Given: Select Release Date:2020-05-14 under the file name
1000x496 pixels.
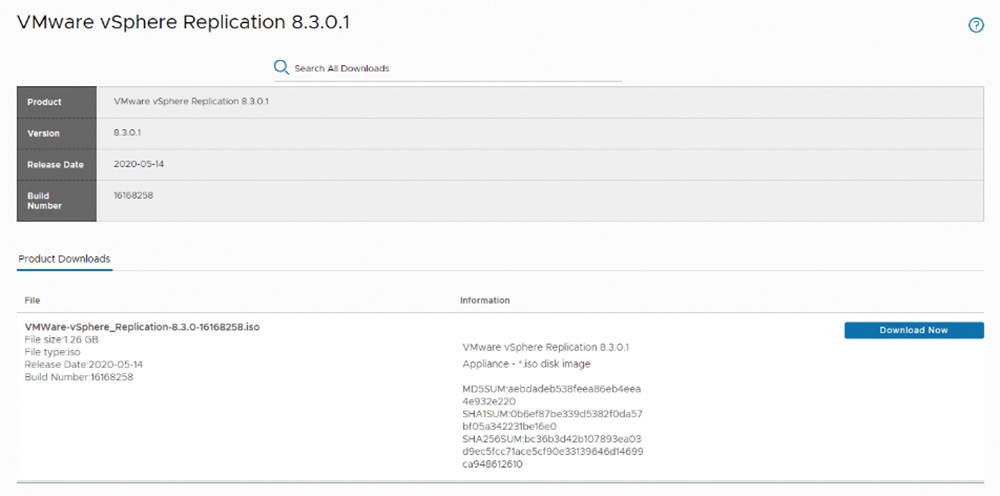Looking at the screenshot, I should tap(84, 365).
